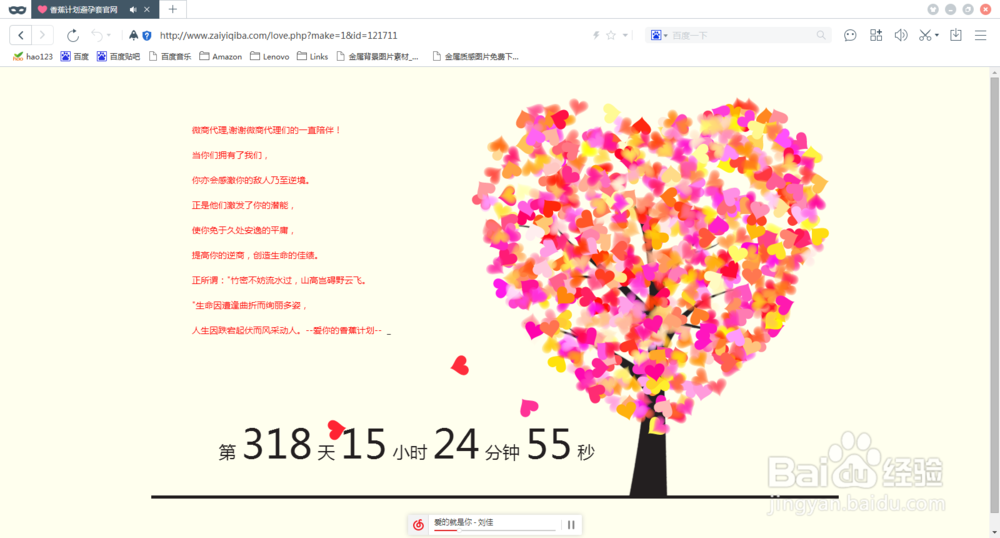Click the day count 318
1000x538 pixels.
tap(277, 444)
